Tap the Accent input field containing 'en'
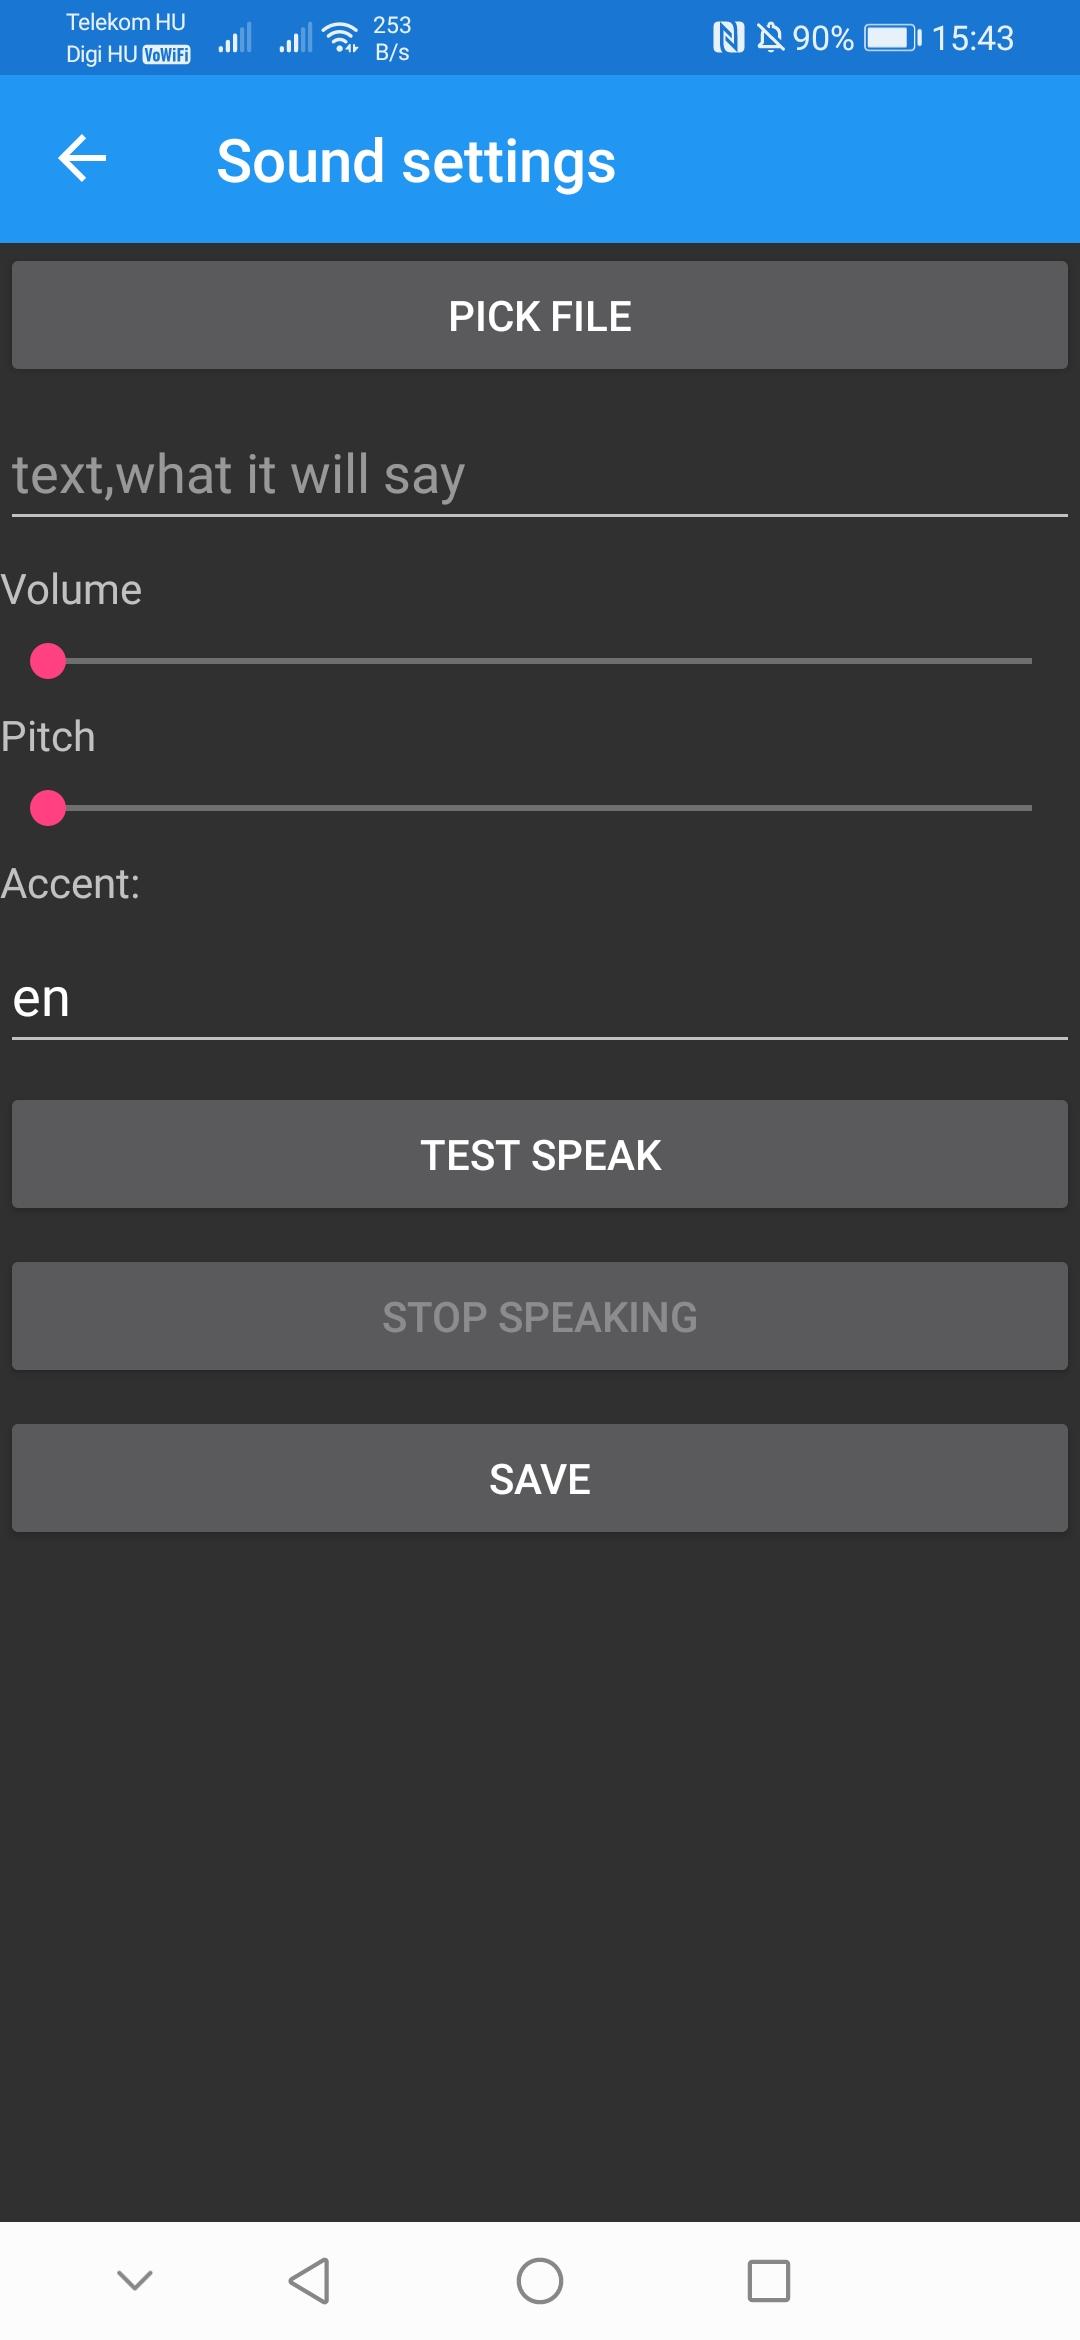Viewport: 1080px width, 2340px height. [x=540, y=999]
